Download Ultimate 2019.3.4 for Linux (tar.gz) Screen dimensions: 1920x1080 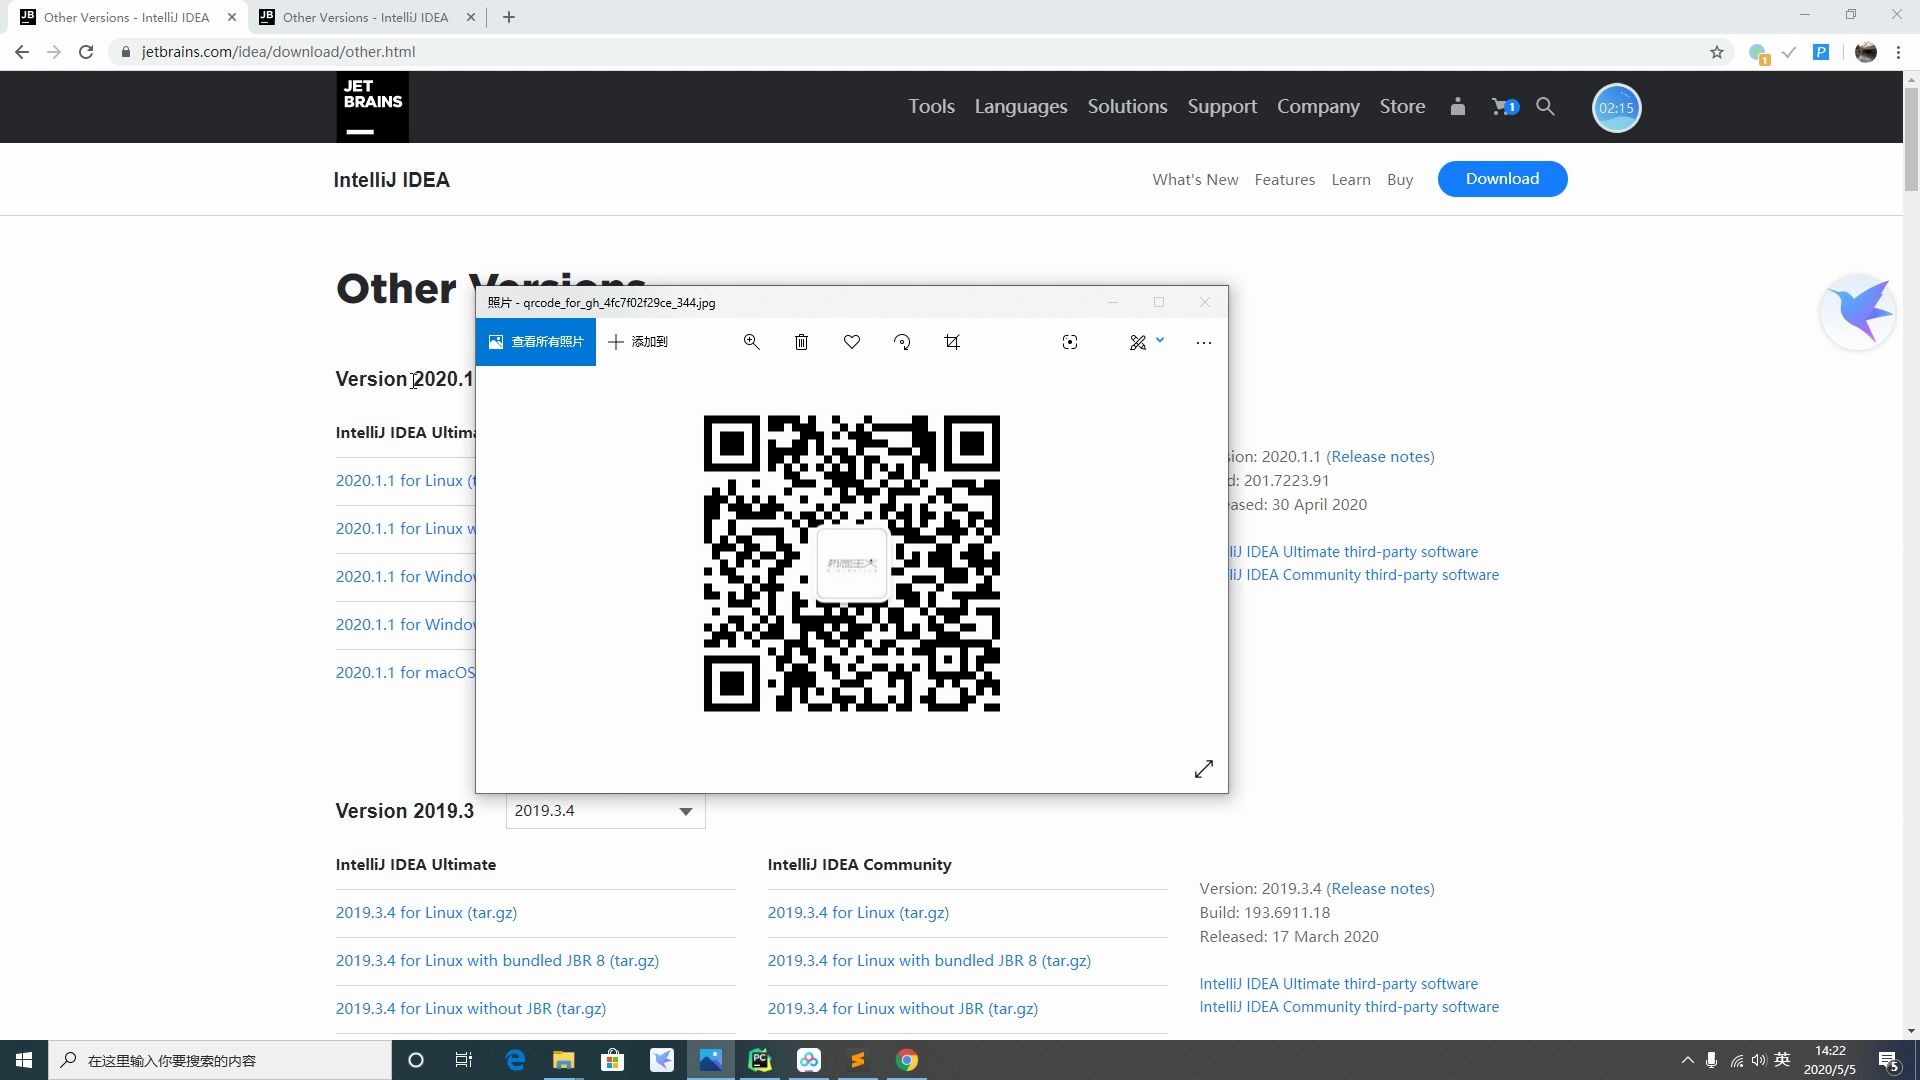coord(426,912)
